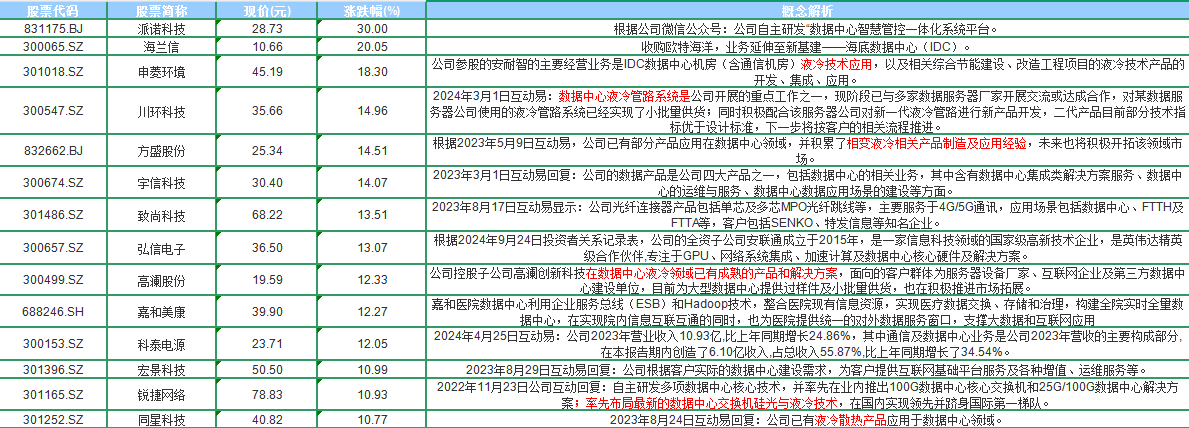
Task: Click the 概念解析 column header
Action: coord(806,10)
